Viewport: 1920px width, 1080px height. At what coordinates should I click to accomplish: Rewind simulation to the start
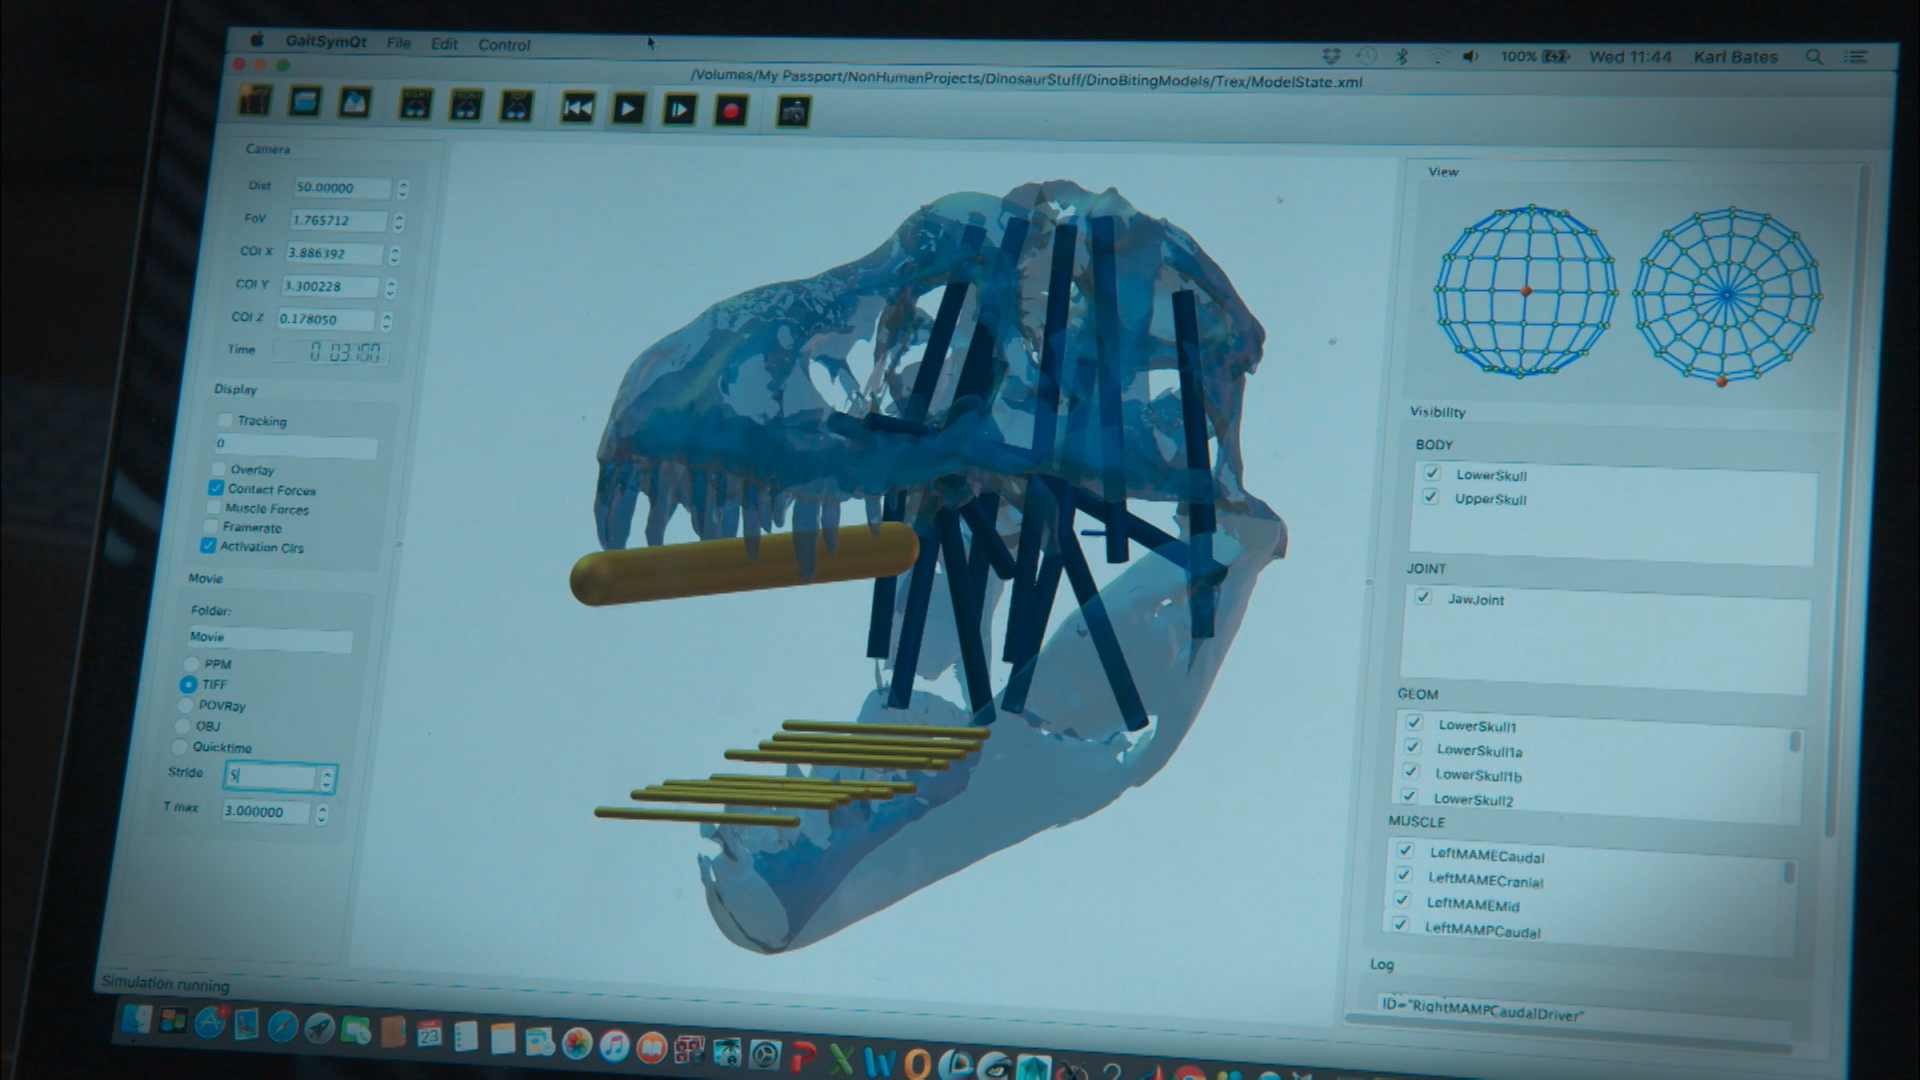click(x=578, y=108)
